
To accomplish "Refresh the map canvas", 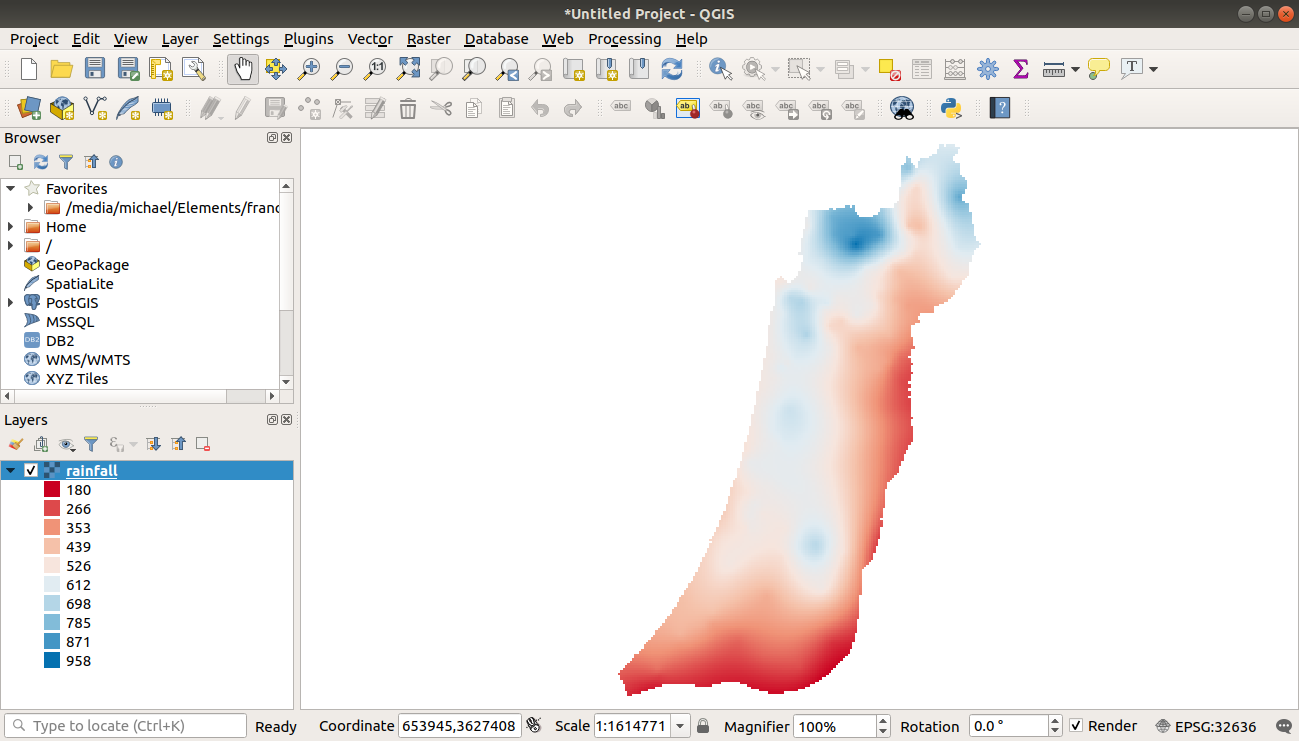I will [x=672, y=69].
